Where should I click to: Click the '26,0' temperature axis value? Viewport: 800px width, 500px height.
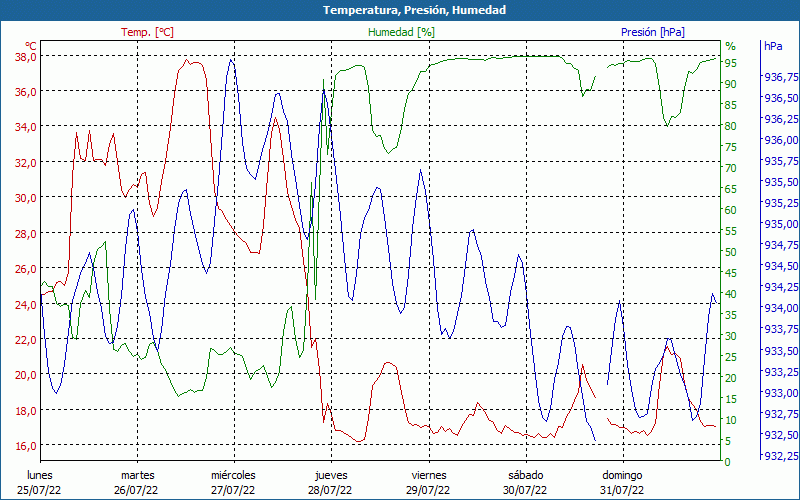26,269
